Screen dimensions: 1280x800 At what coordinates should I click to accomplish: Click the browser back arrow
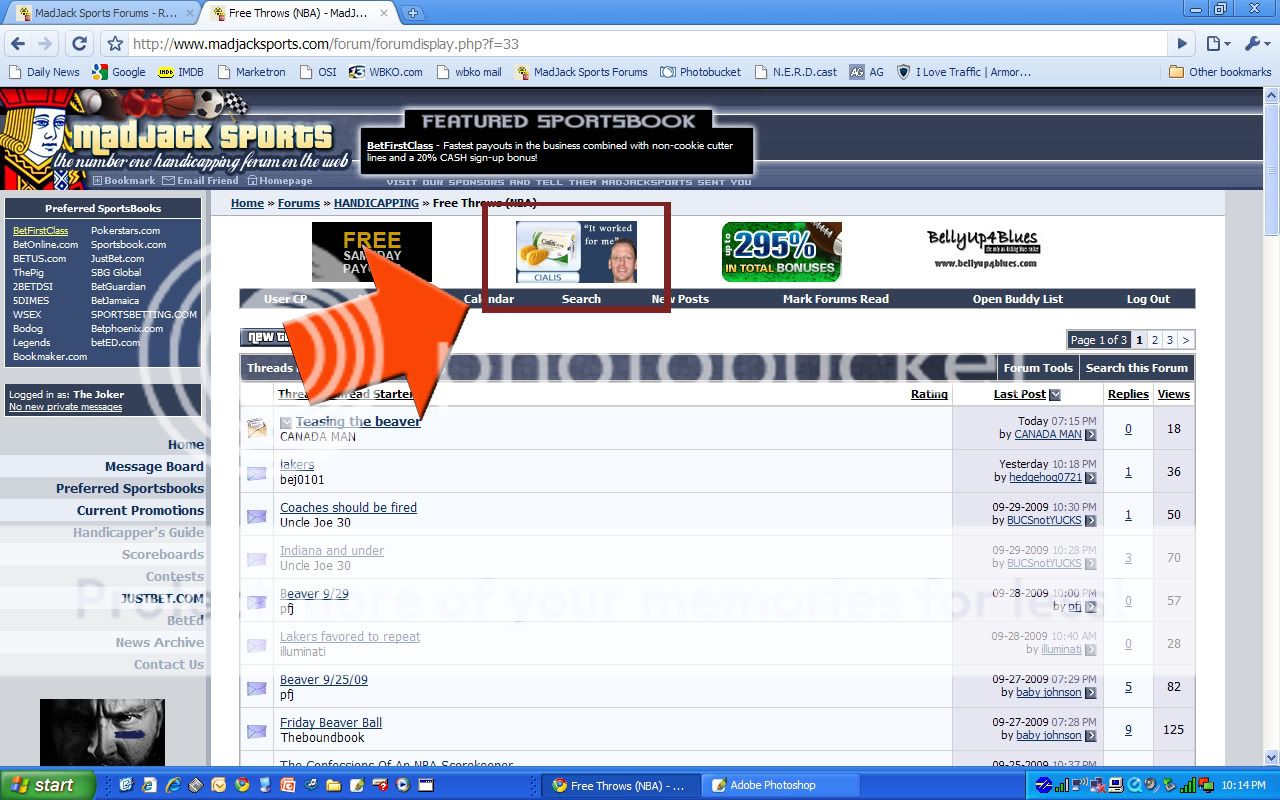(x=17, y=44)
